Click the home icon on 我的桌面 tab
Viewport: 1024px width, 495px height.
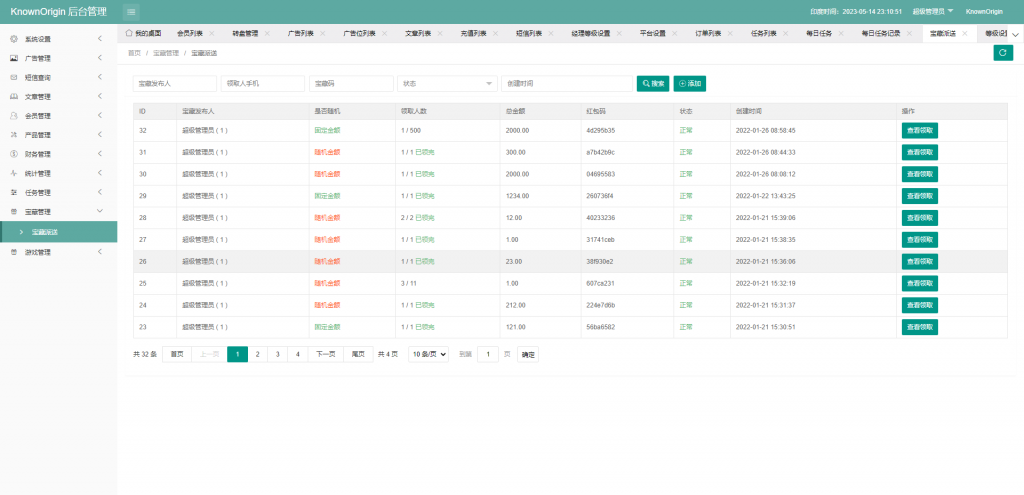(129, 33)
